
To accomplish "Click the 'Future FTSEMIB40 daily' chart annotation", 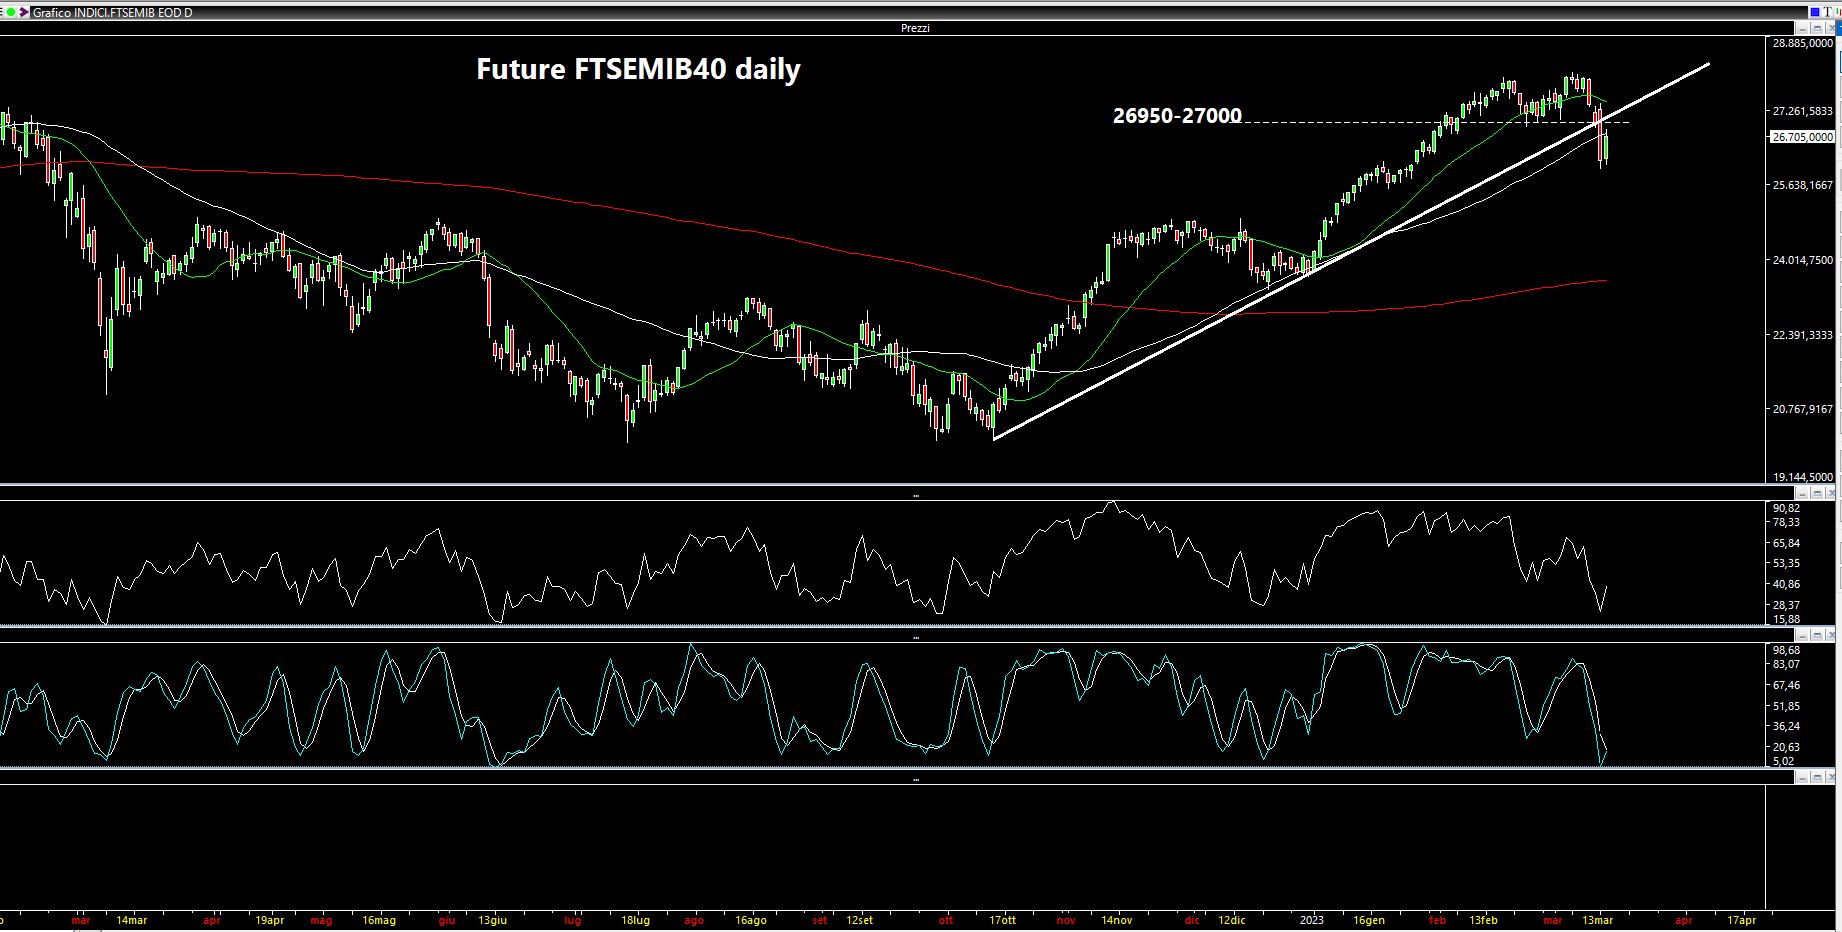I will pos(638,69).
